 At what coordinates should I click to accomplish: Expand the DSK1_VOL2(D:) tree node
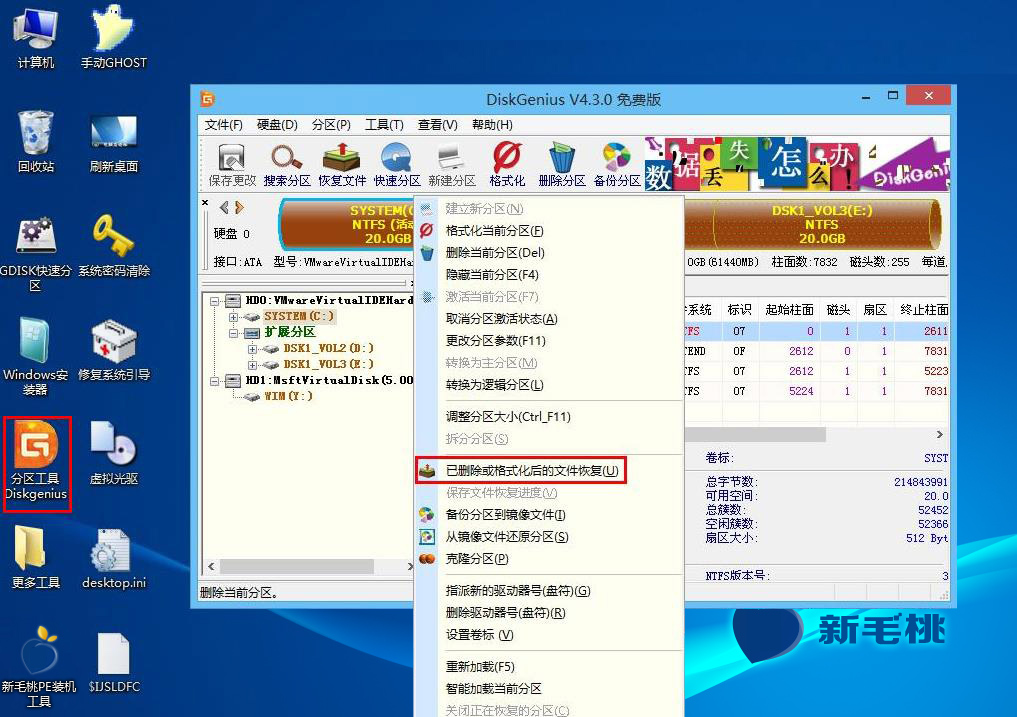[252, 349]
